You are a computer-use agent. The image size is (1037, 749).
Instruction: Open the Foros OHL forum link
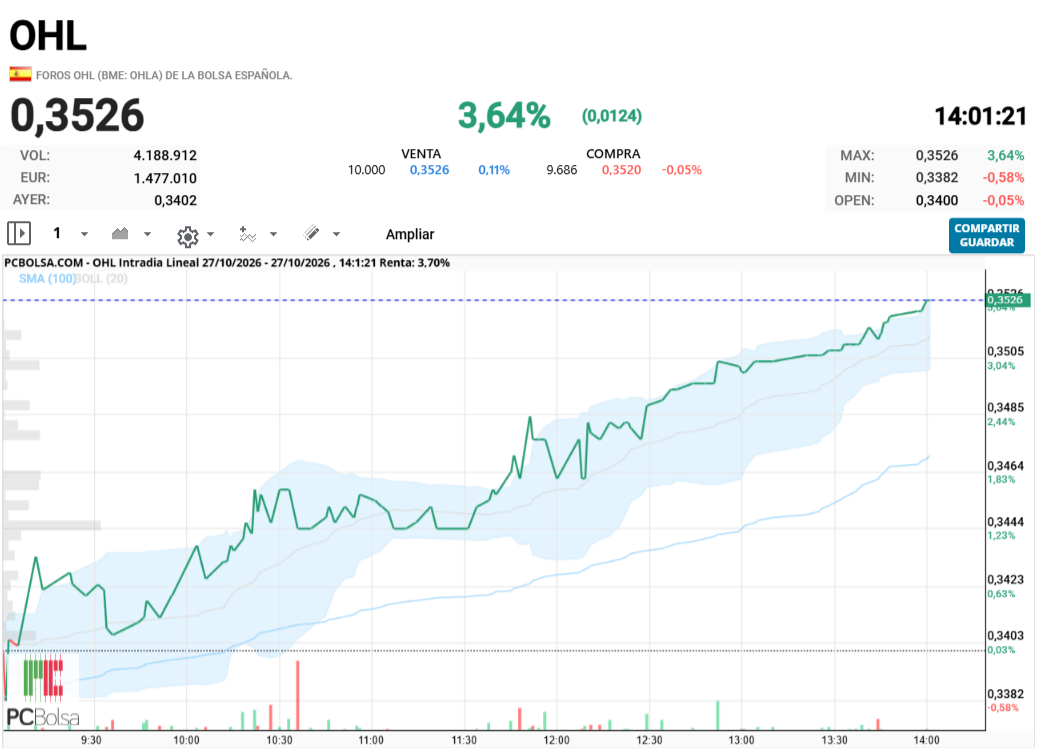[164, 75]
